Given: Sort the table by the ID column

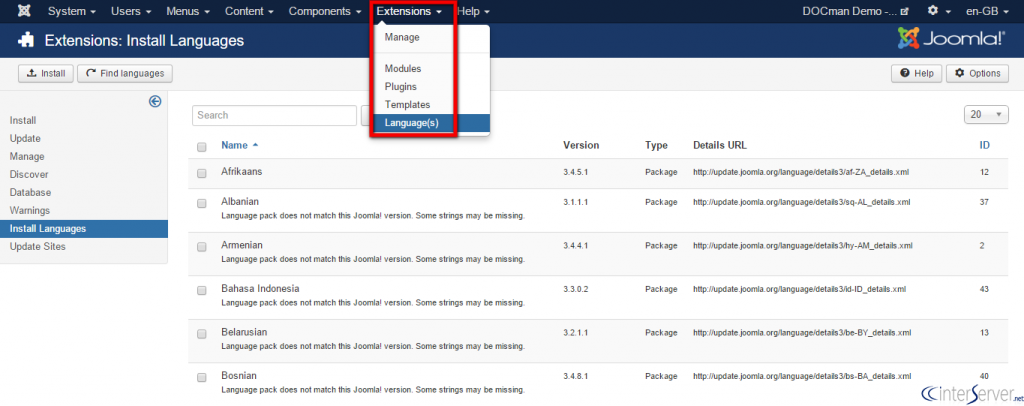Looking at the screenshot, I should (x=984, y=145).
